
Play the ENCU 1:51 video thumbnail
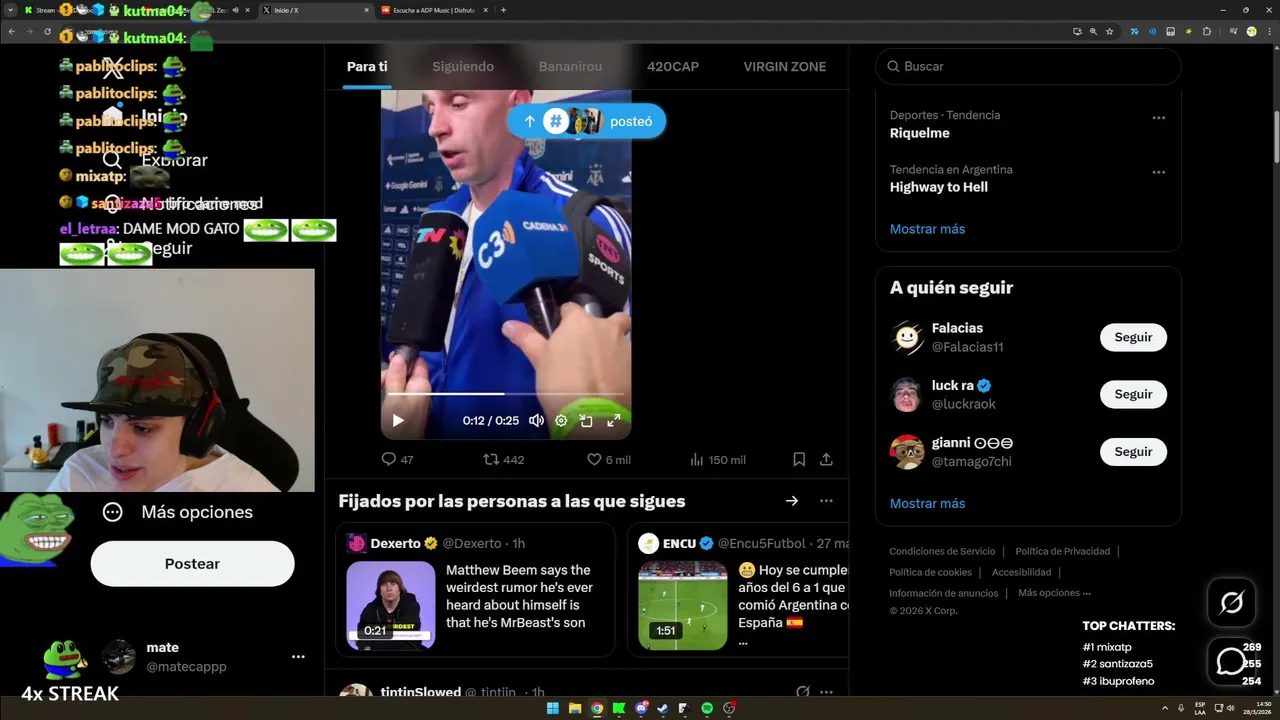click(683, 606)
